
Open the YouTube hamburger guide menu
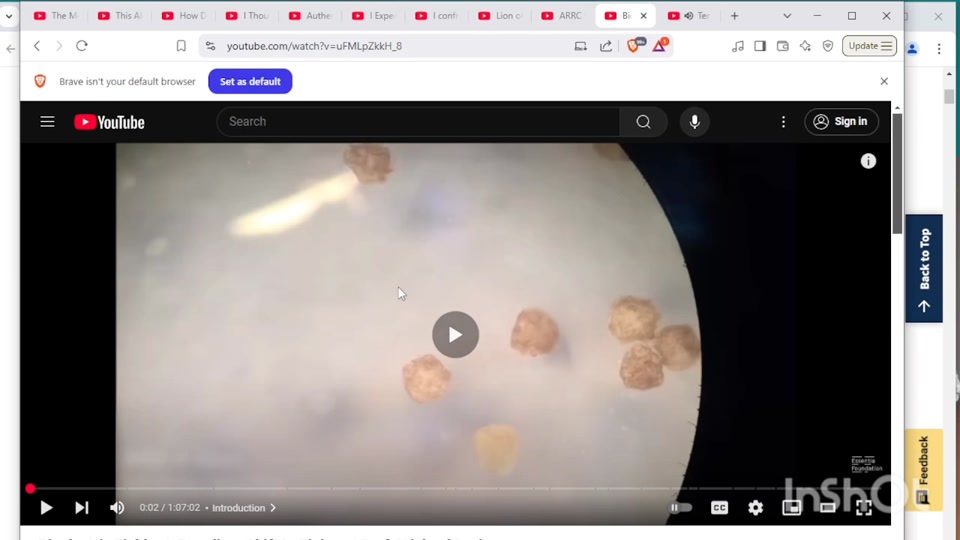pos(47,122)
